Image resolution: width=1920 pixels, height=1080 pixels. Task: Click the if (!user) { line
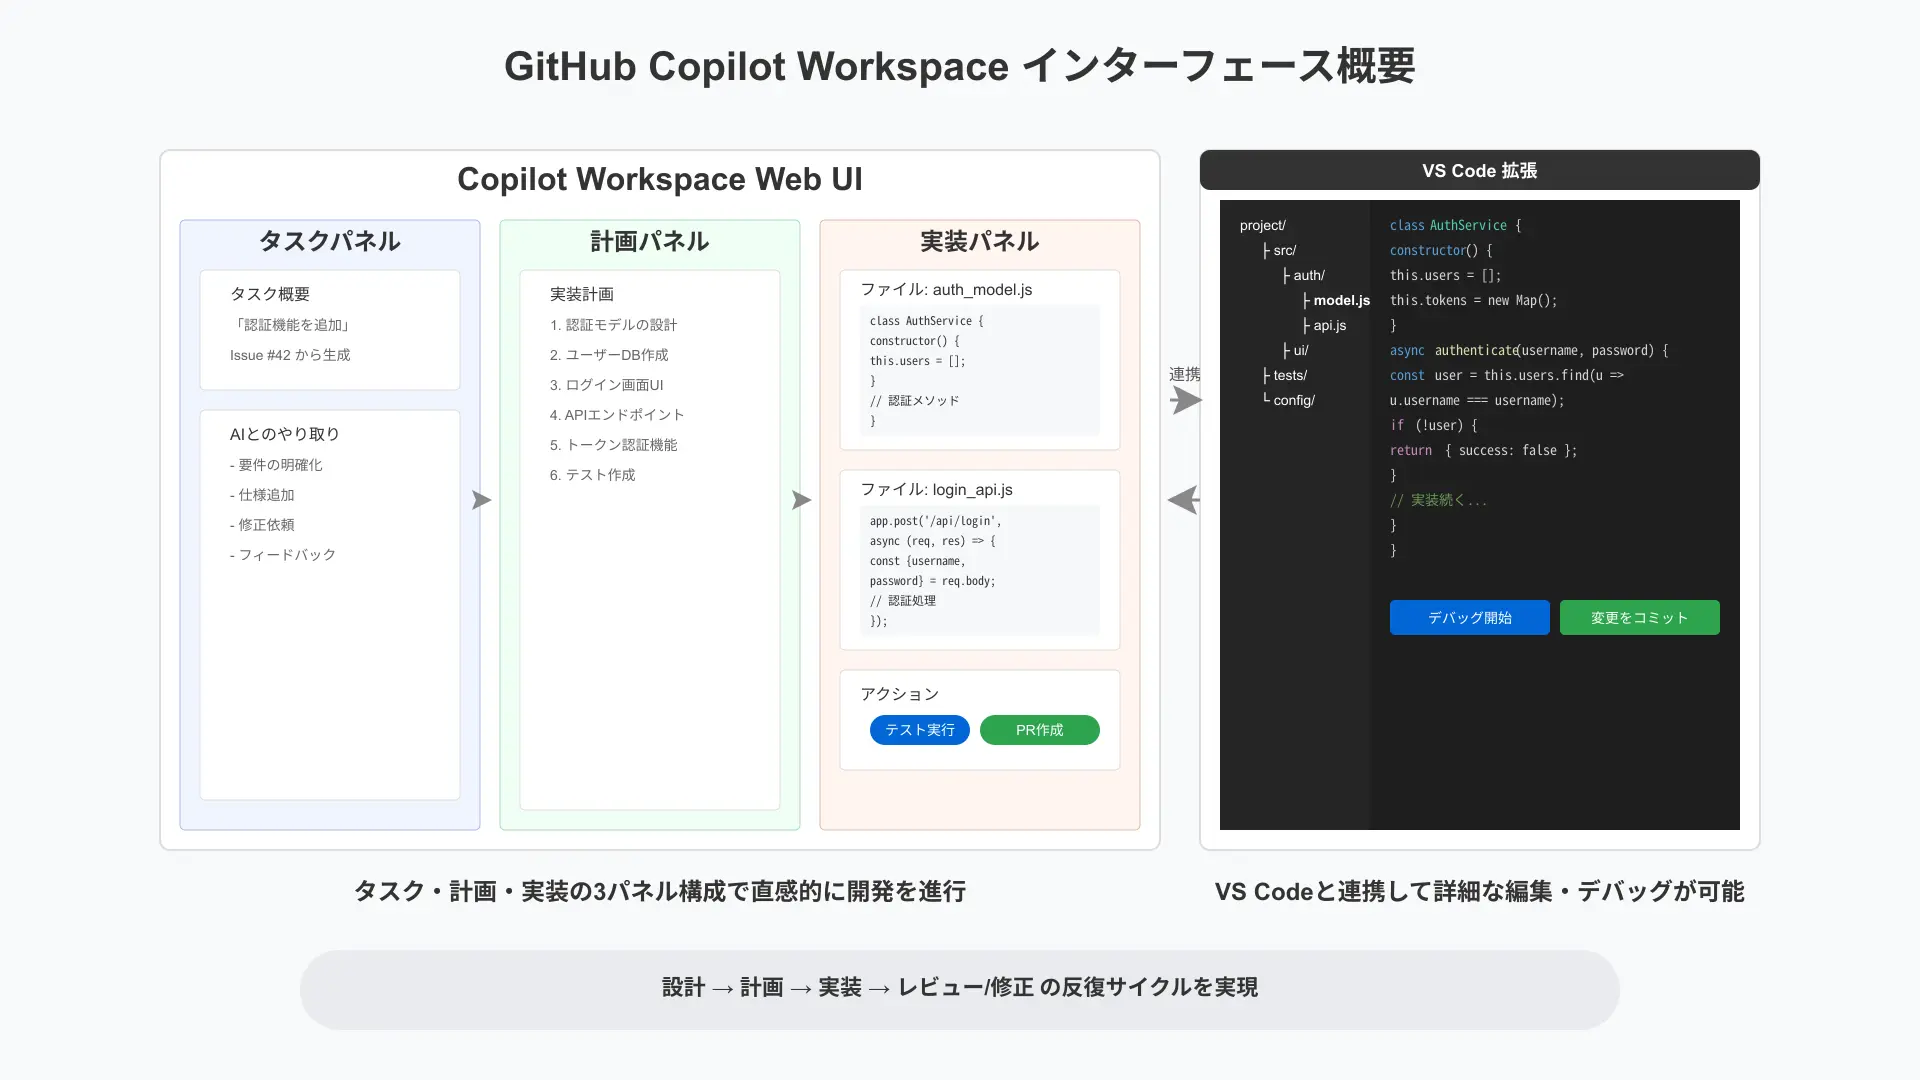[x=1433, y=425]
